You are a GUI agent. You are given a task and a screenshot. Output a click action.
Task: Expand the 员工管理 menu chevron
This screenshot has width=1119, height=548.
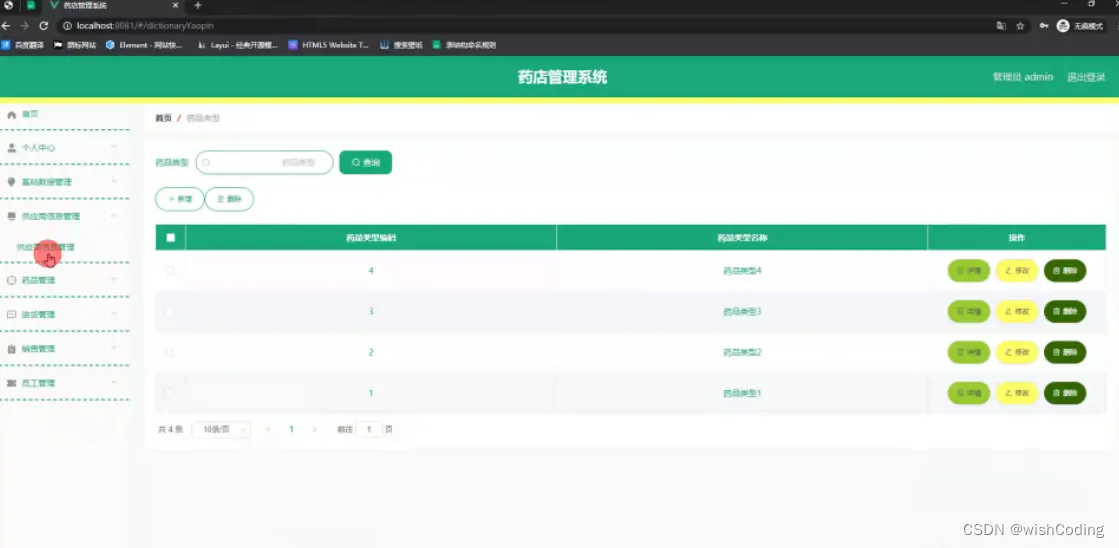pos(113,382)
